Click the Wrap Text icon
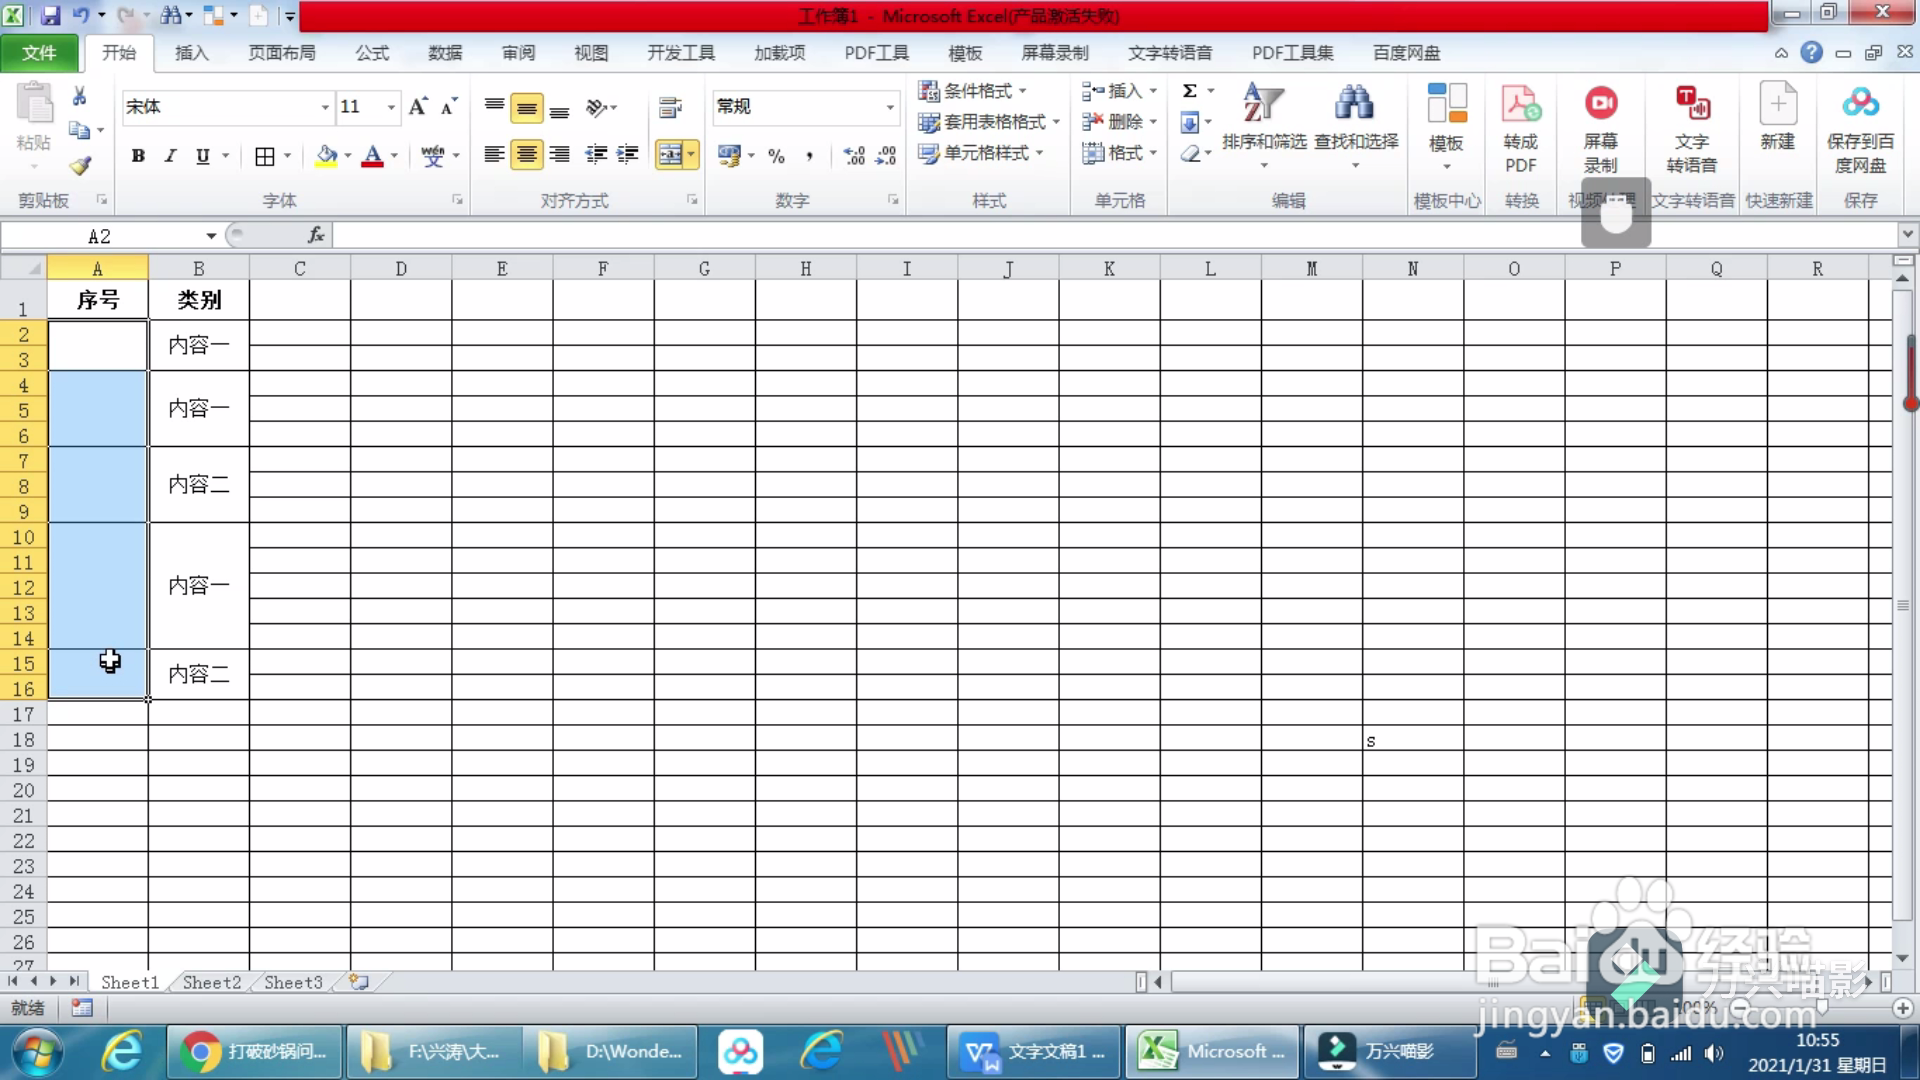The height and width of the screenshot is (1080, 1920). (671, 106)
